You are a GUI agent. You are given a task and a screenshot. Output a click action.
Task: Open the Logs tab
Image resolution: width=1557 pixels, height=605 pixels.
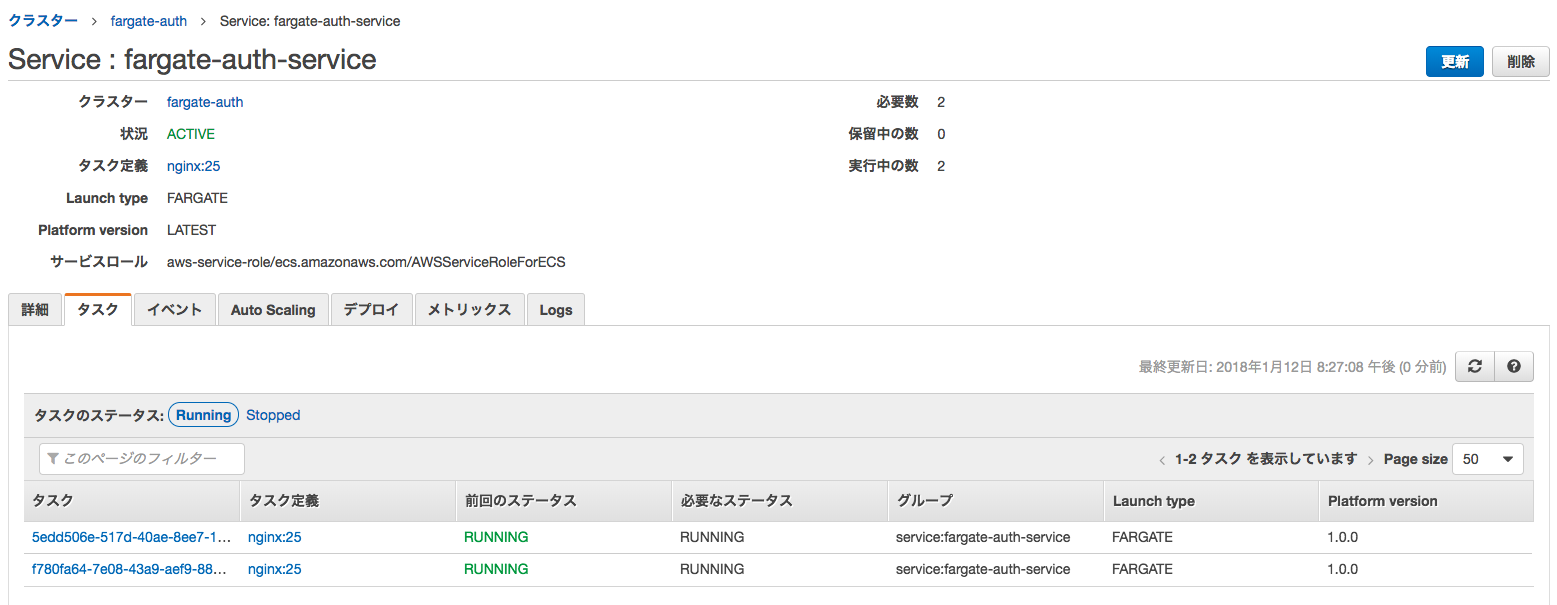pyautogui.click(x=556, y=309)
